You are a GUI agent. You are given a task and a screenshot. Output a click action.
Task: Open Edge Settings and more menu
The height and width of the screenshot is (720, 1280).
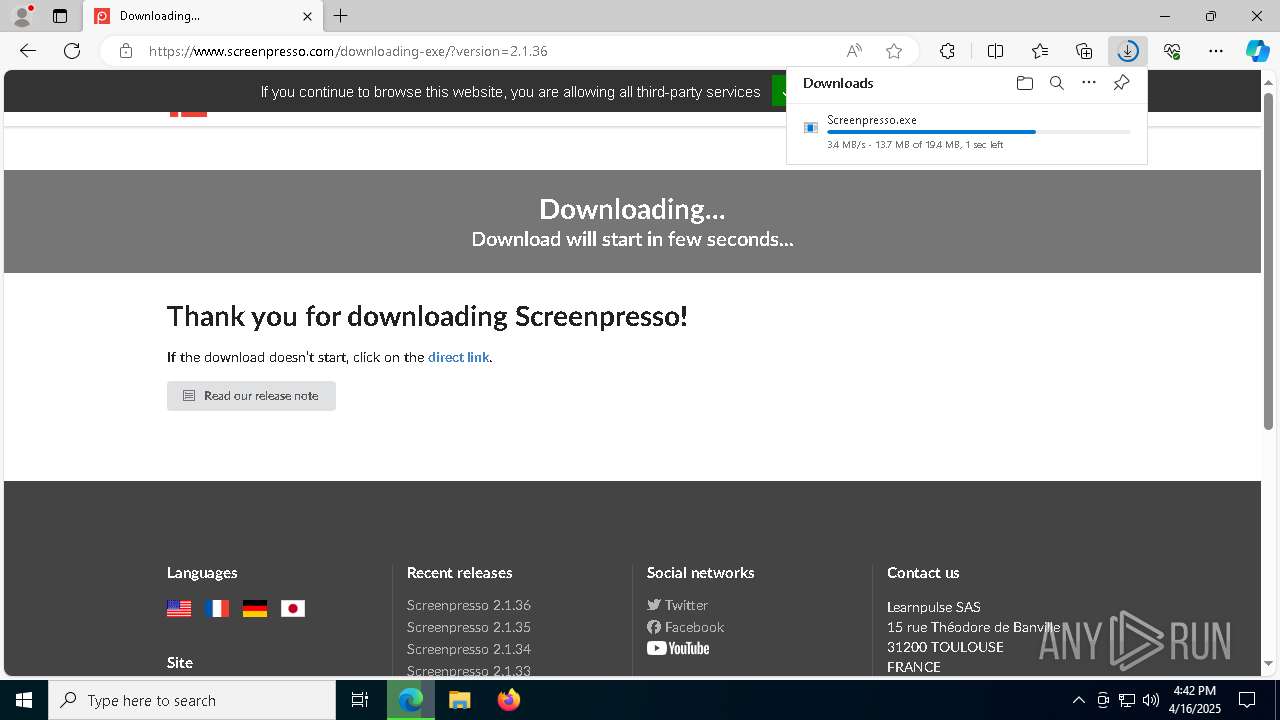click(x=1216, y=51)
